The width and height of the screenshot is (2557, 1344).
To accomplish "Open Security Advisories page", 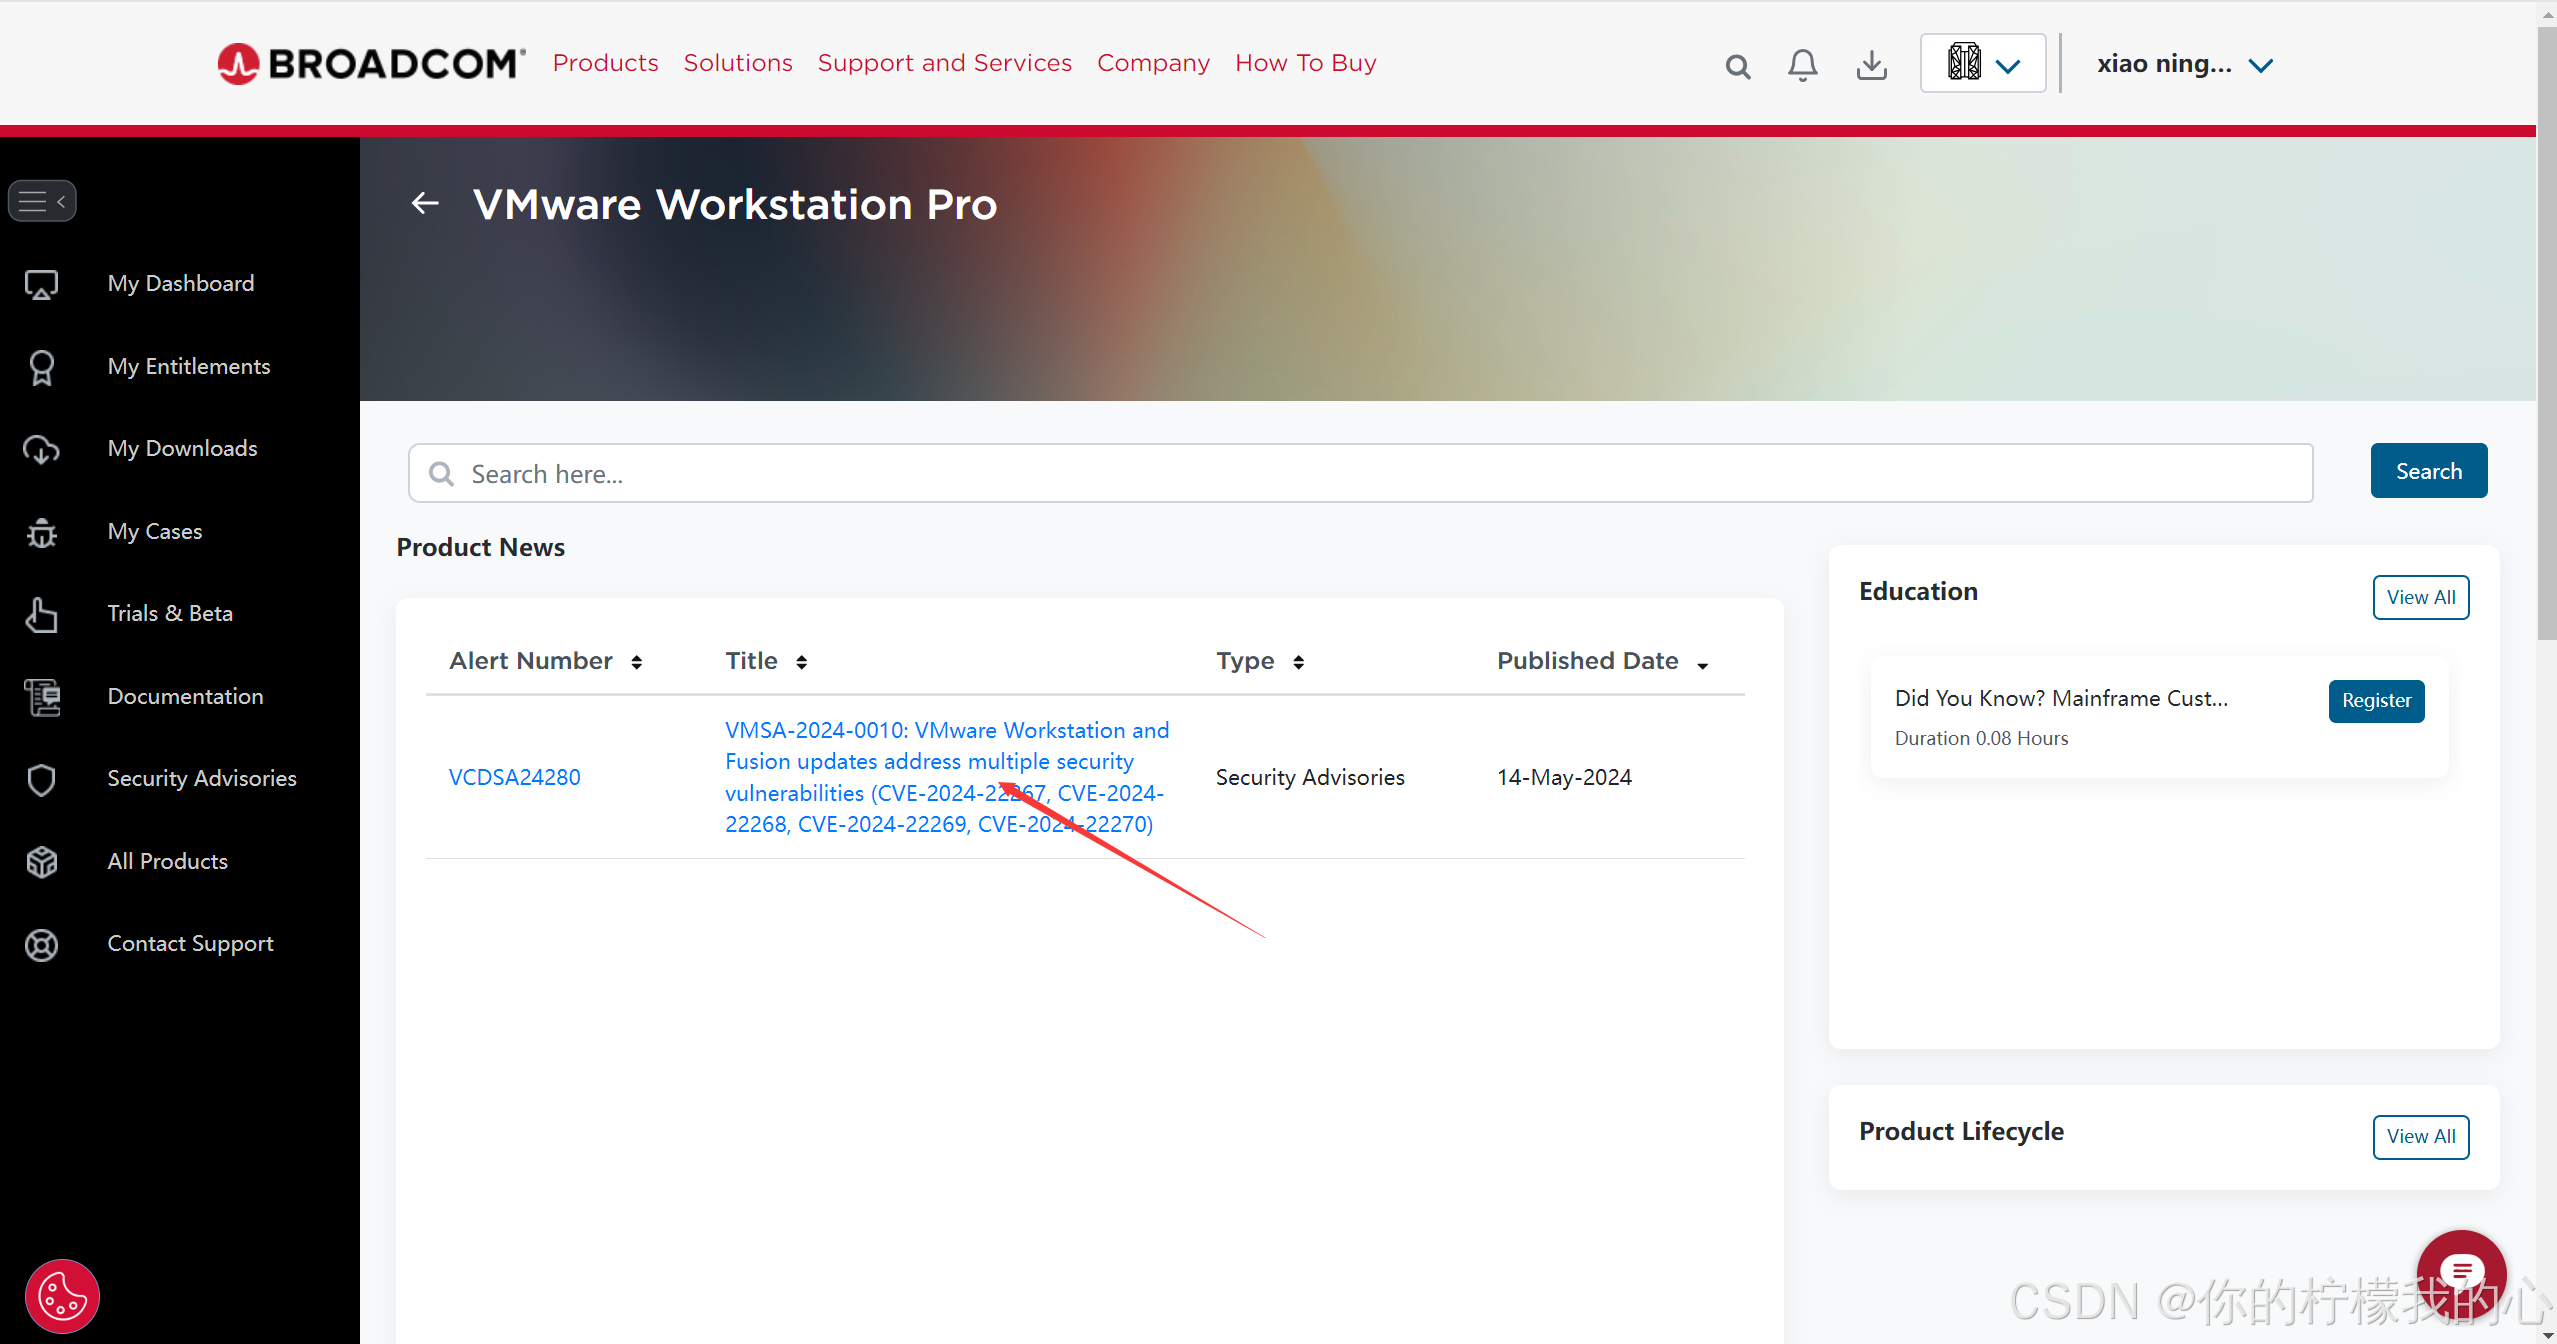I will click(x=202, y=779).
